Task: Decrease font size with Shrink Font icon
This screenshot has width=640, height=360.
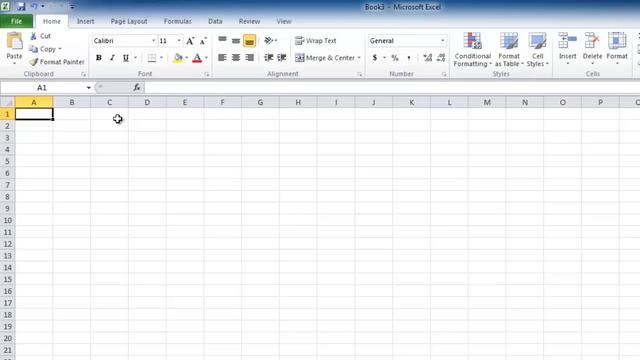Action: [x=203, y=41]
